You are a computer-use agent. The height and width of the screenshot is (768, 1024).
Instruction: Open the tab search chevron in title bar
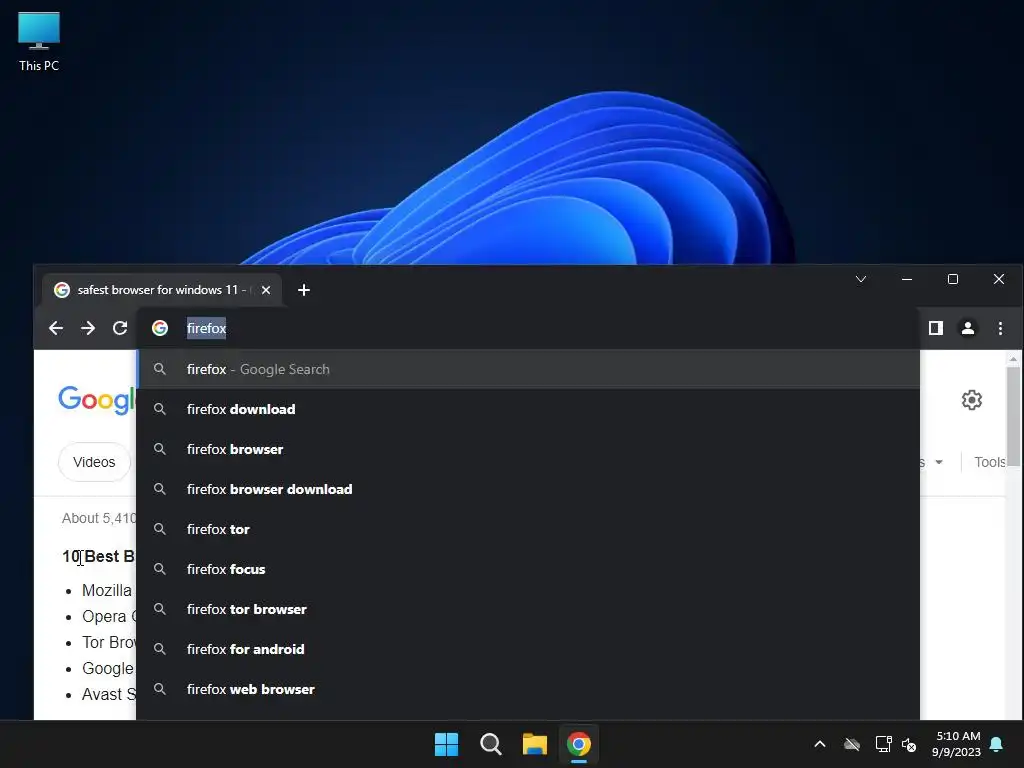click(x=861, y=280)
